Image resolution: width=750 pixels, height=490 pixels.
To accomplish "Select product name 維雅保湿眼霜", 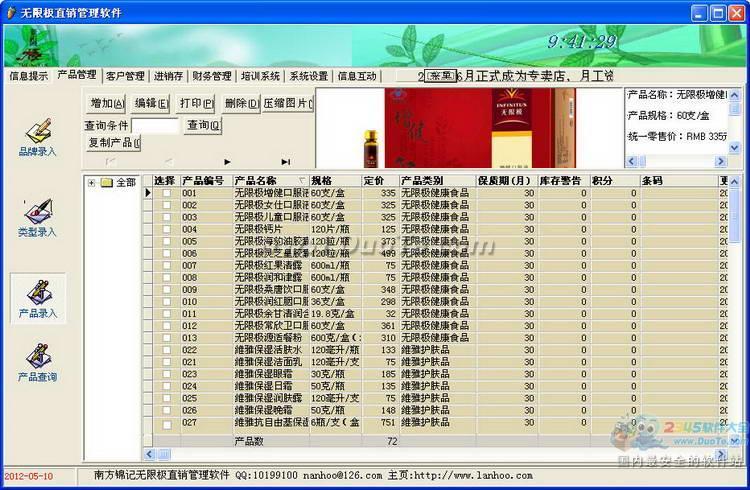I will [264, 374].
